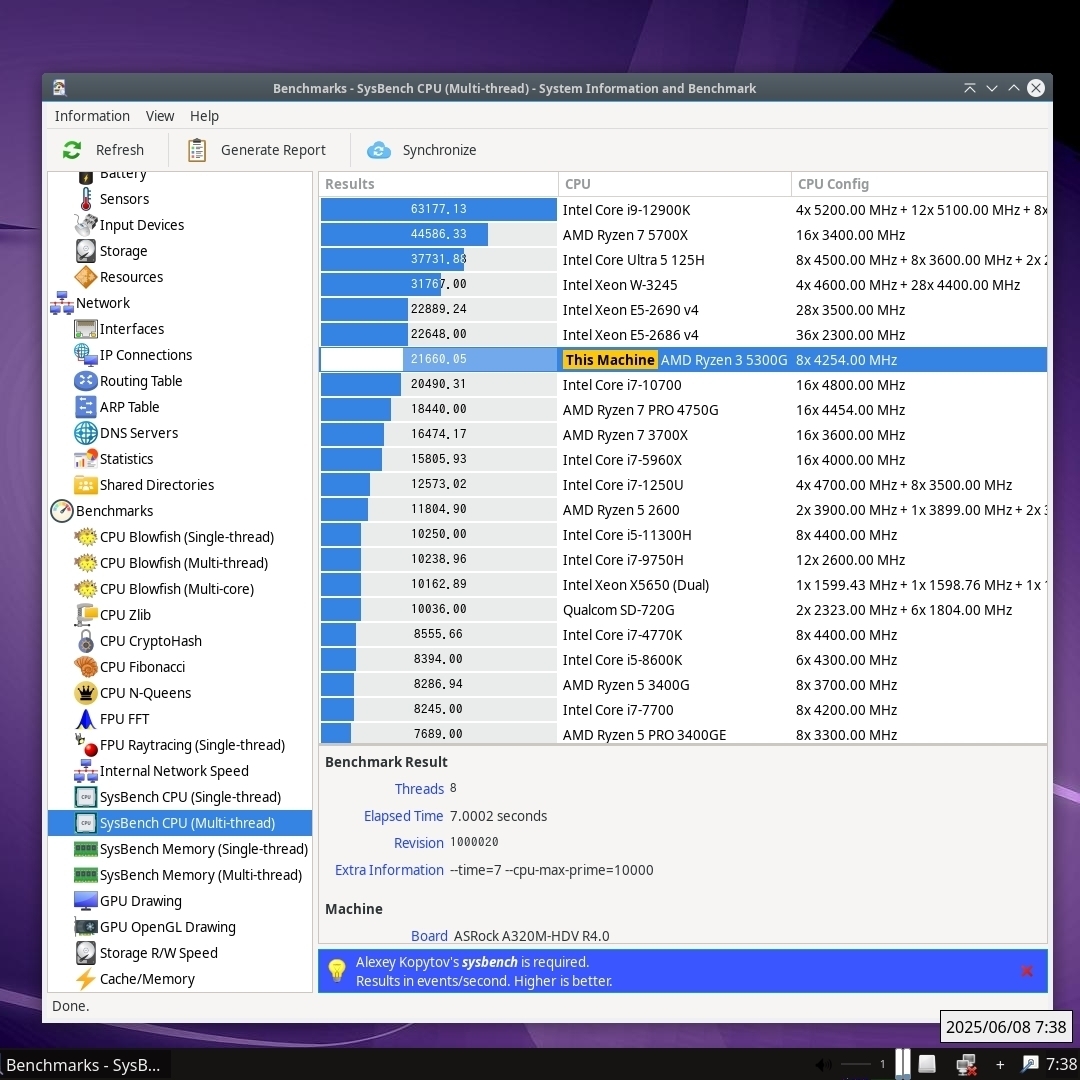Select the Input Devices icon
Image resolution: width=1080 pixels, height=1080 pixels.
85,225
